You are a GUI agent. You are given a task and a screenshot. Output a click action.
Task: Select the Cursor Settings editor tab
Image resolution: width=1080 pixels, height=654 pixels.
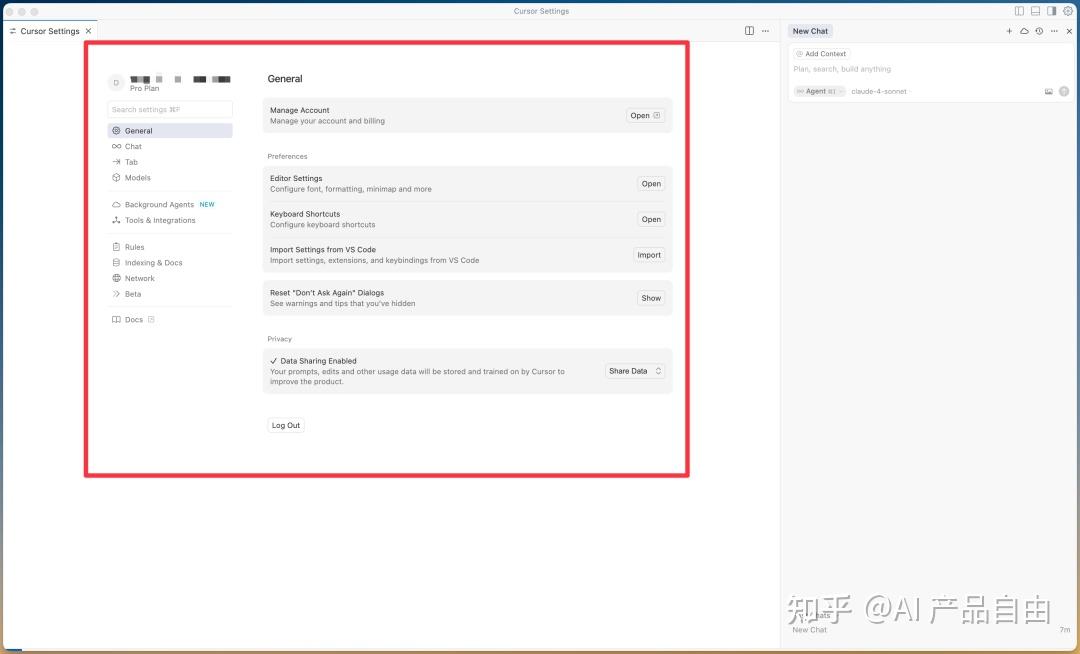coord(50,31)
